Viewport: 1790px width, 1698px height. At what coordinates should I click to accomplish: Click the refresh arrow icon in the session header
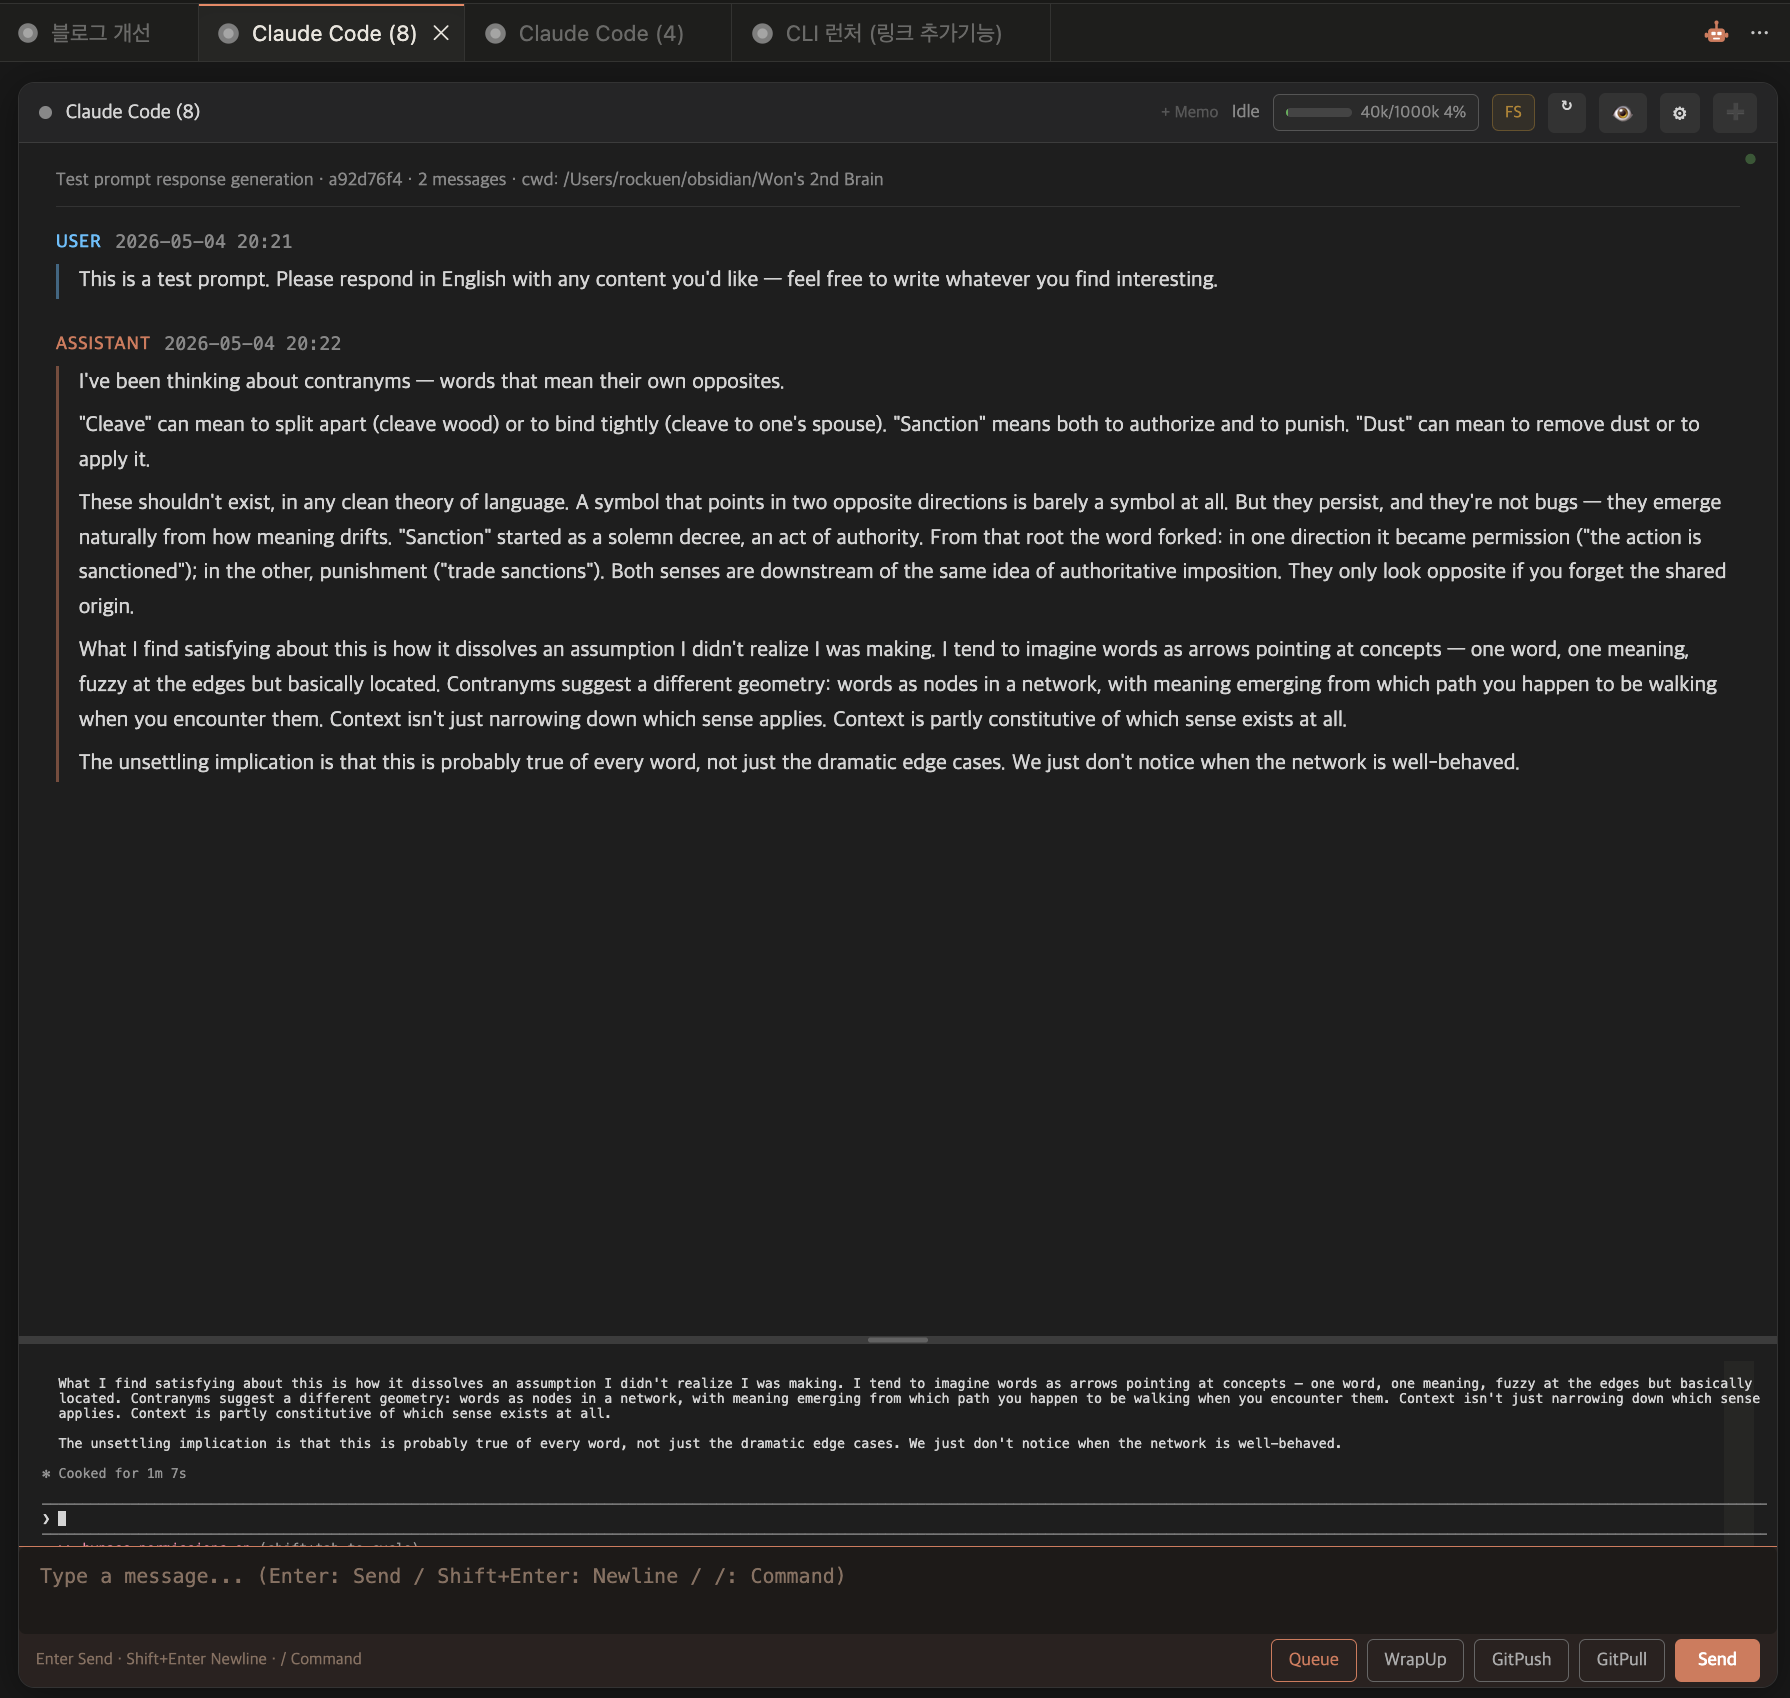point(1567,111)
